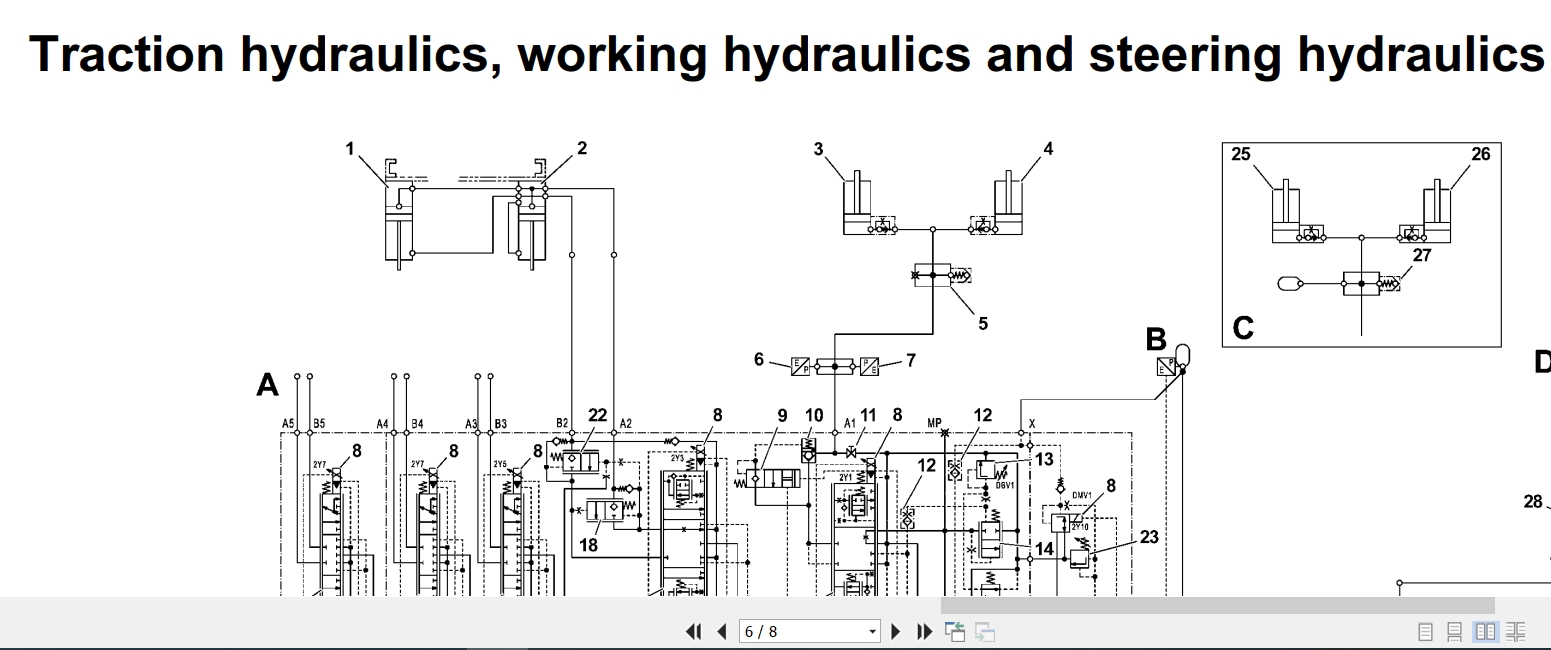Switch to single page view
The width and height of the screenshot is (1551, 650).
[x=1426, y=631]
